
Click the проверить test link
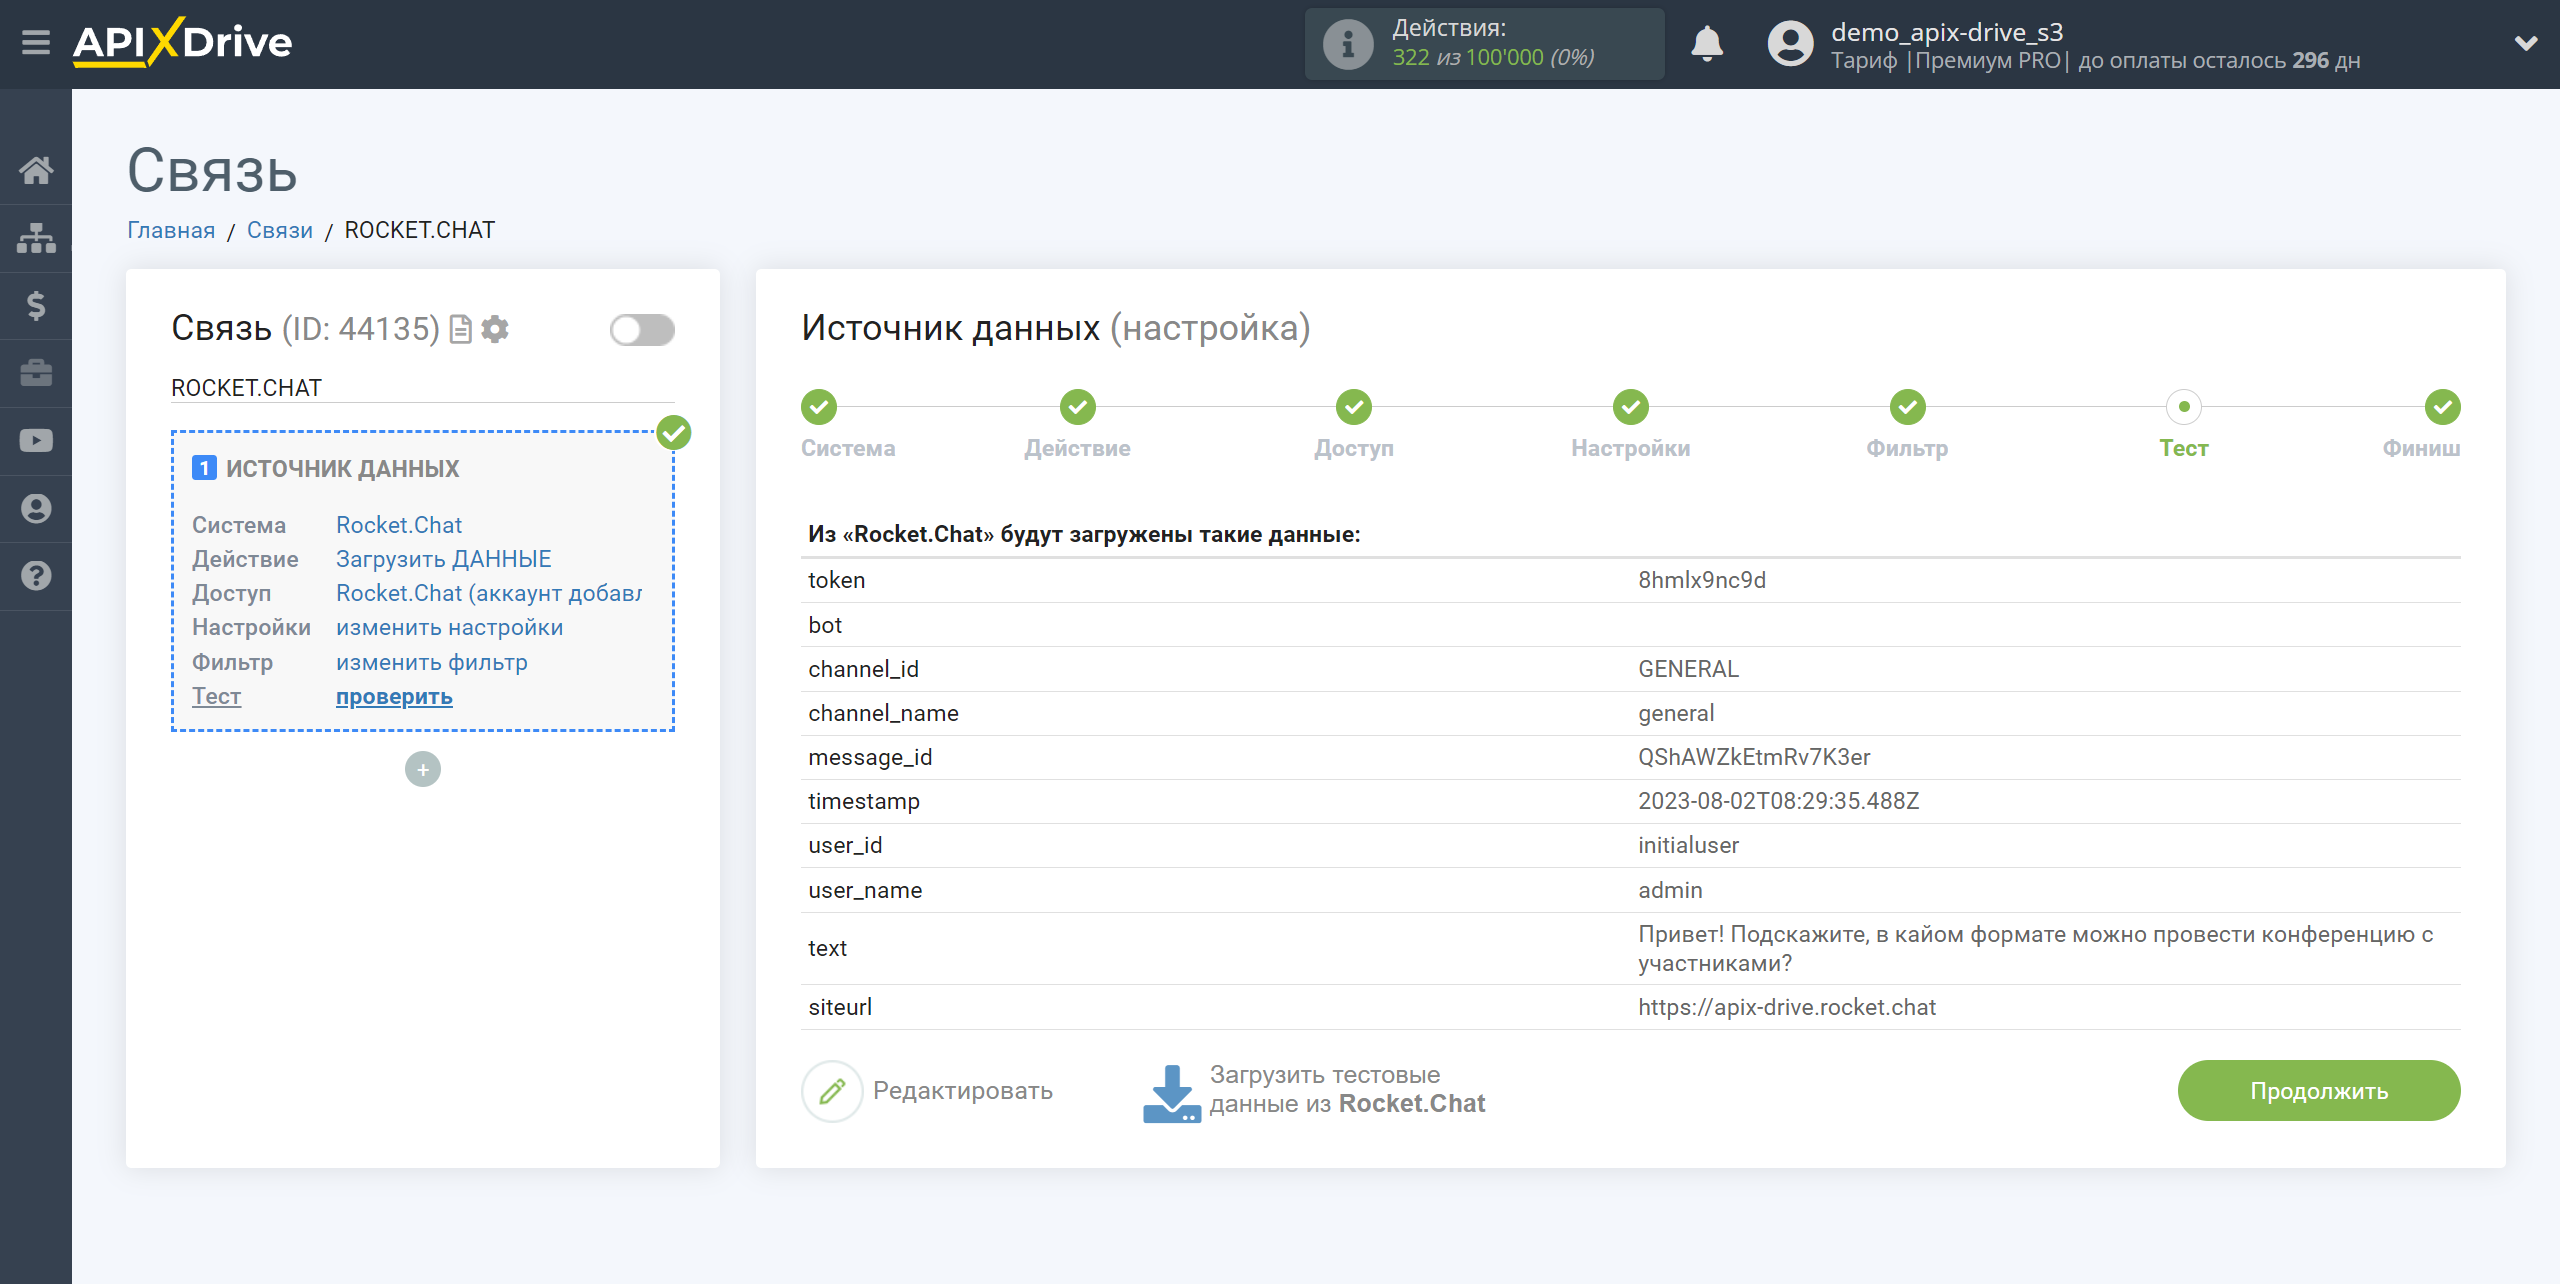tap(394, 696)
